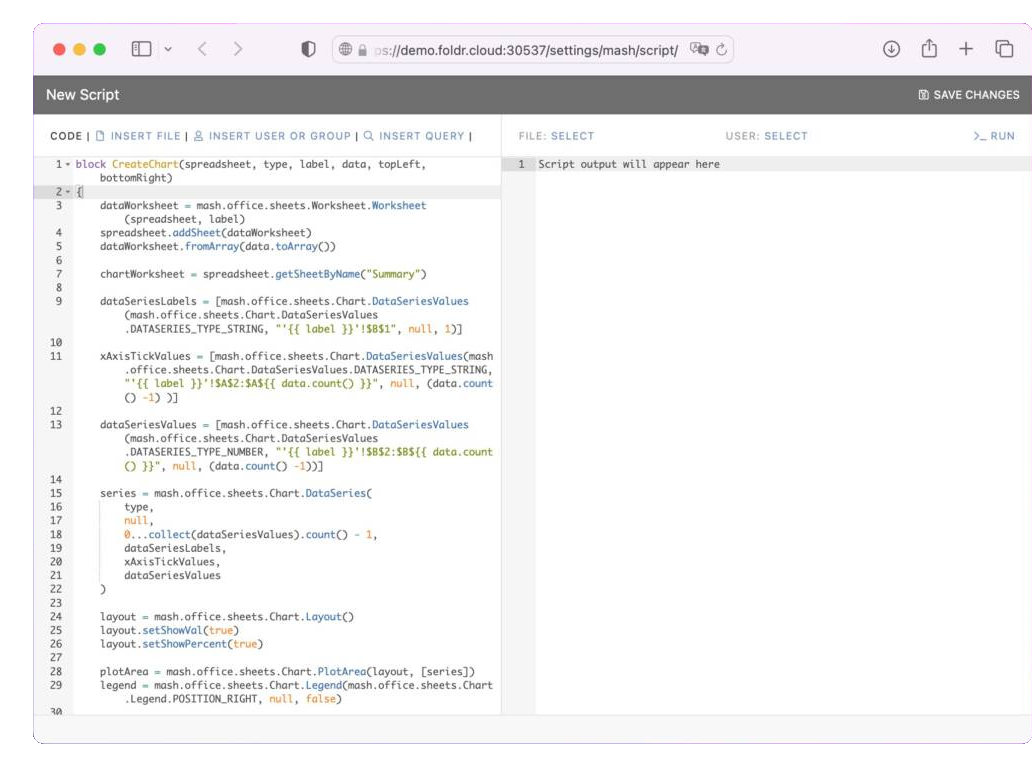This screenshot has width=1032, height=774.
Task: Click the Script output will appear here text
Action: coord(629,164)
